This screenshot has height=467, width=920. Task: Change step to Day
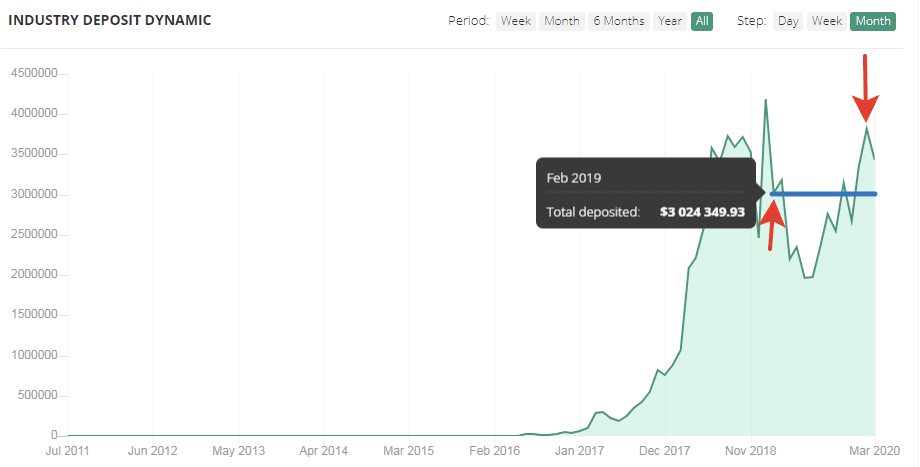coord(787,21)
